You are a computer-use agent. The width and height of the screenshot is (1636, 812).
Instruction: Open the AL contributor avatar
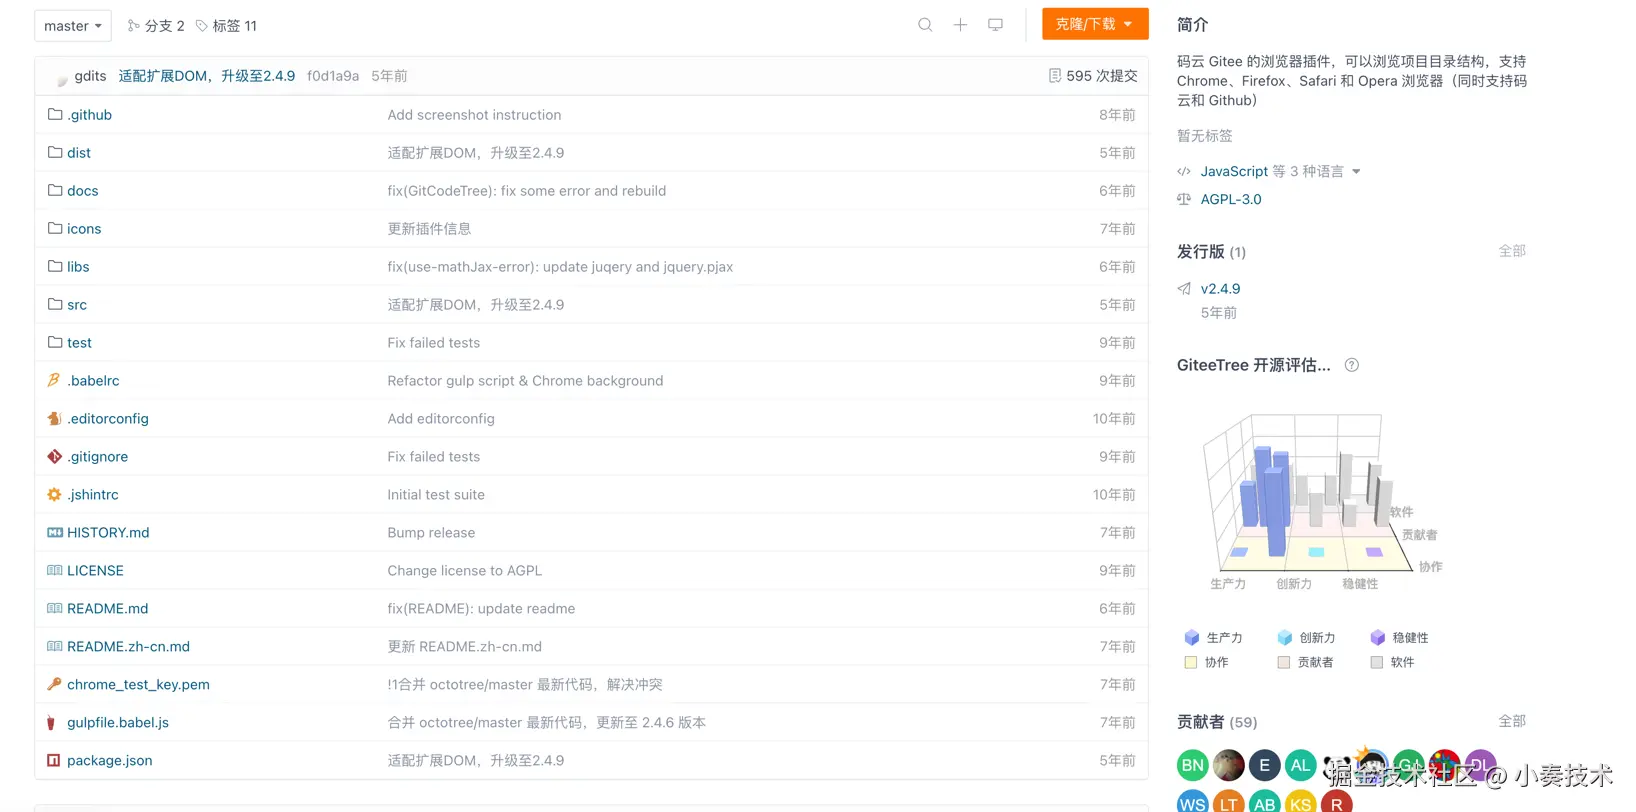[1300, 765]
